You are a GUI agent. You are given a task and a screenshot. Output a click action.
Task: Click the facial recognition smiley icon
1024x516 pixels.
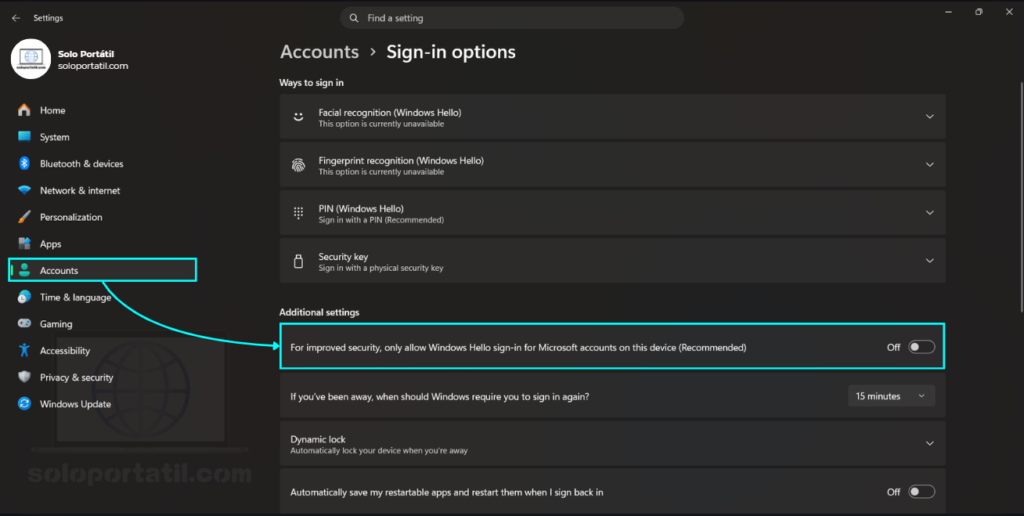(298, 117)
